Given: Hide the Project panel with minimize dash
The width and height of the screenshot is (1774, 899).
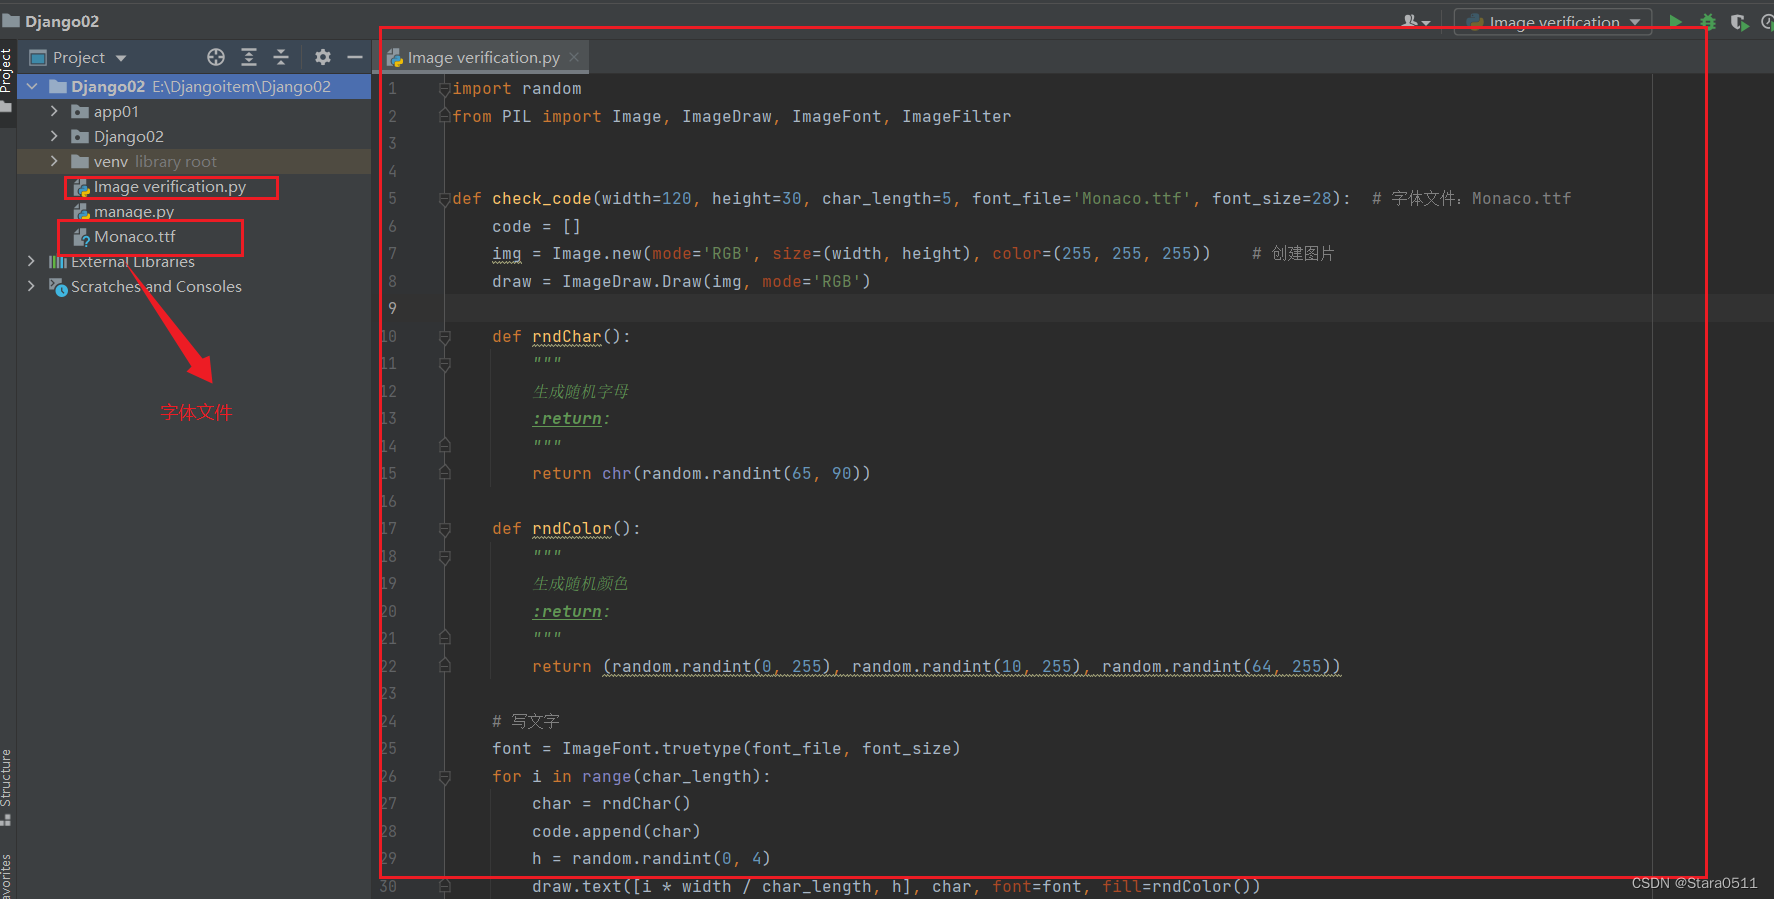Looking at the screenshot, I should (x=354, y=57).
